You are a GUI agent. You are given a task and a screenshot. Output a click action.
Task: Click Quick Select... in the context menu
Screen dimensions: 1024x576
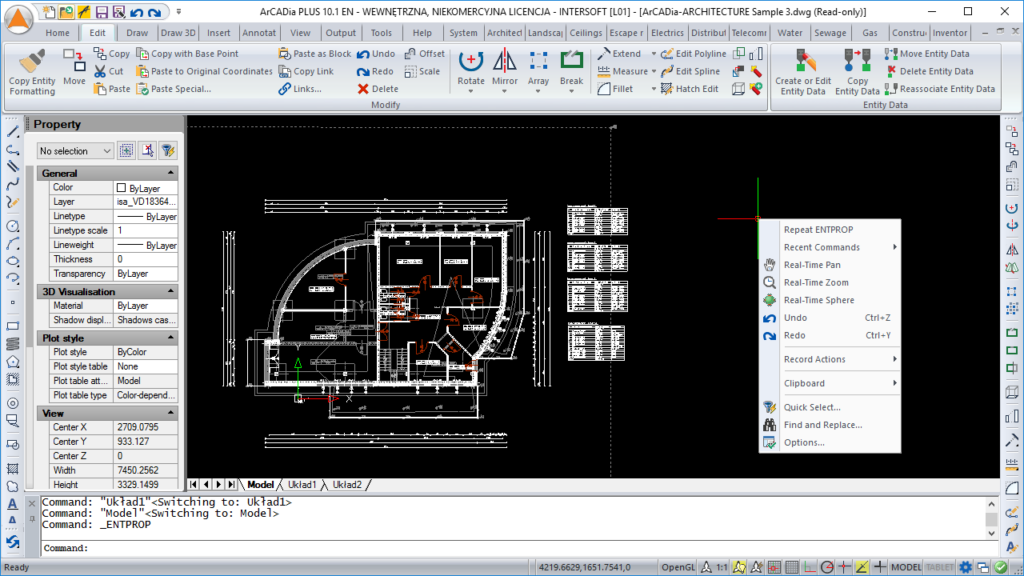[810, 406]
